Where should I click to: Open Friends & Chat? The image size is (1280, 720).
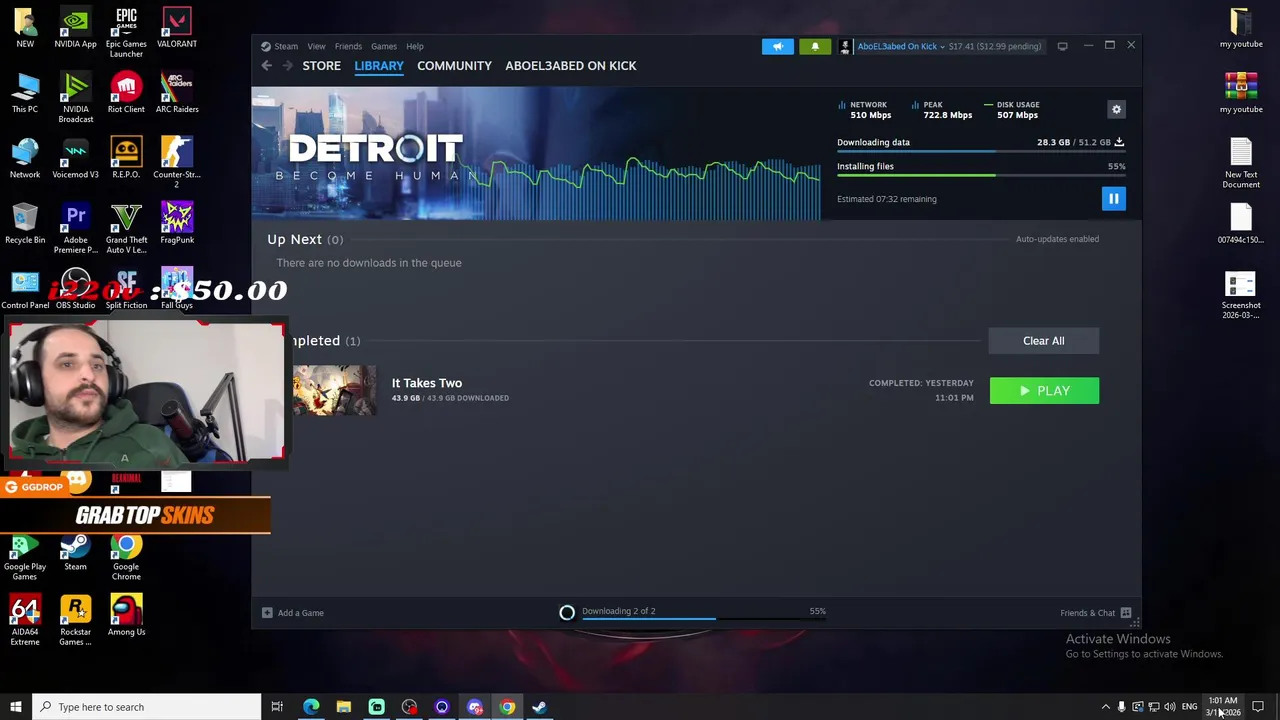[x=1095, y=613]
